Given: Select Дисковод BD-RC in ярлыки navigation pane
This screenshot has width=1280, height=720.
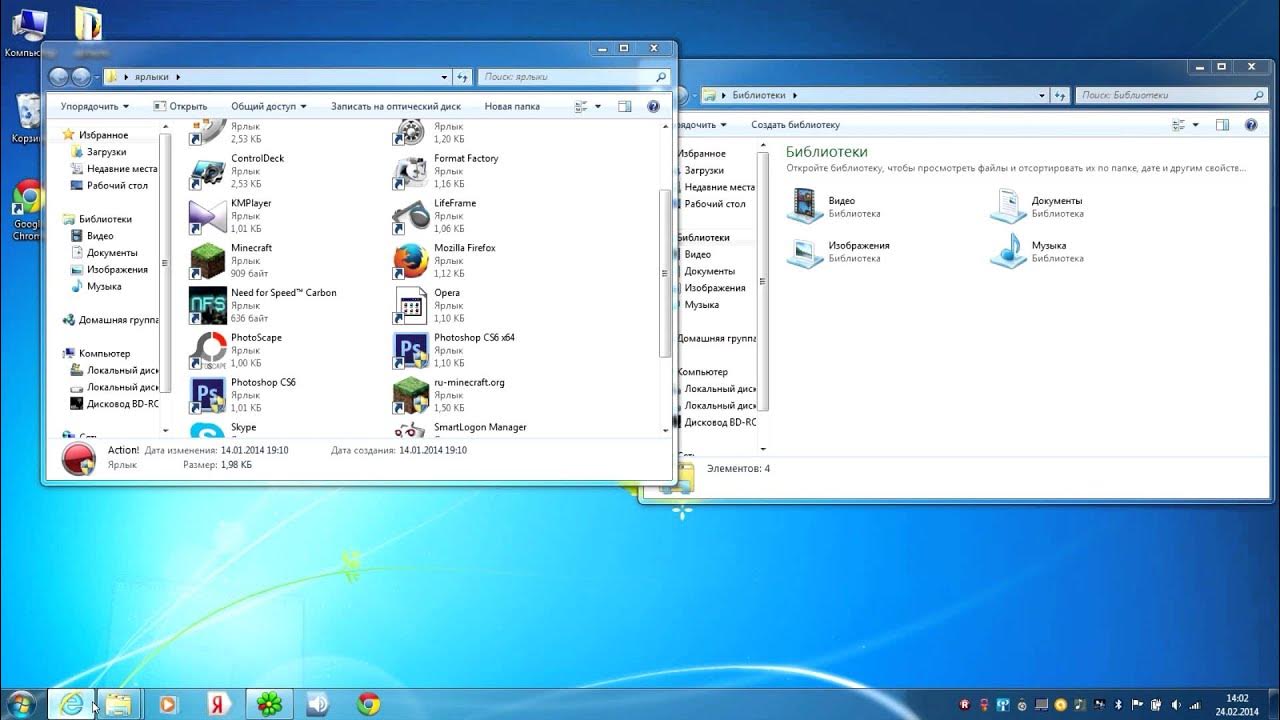Looking at the screenshot, I should pos(114,404).
